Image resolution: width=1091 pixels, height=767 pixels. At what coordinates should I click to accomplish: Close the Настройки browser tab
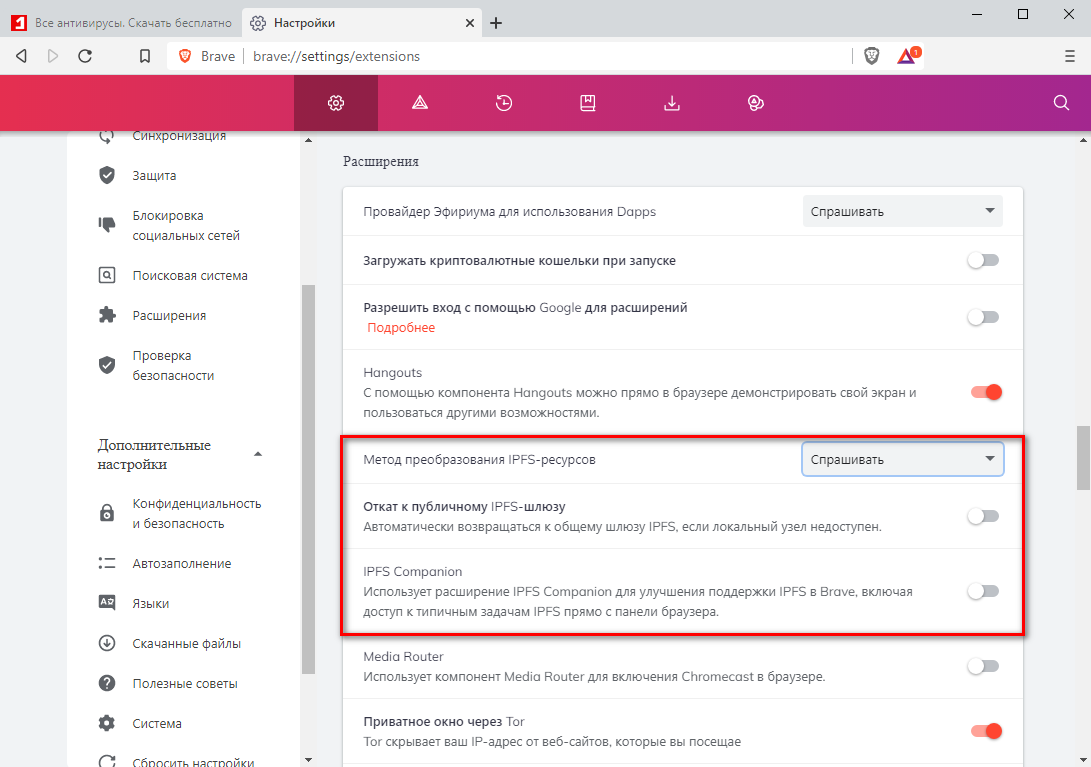tap(470, 23)
